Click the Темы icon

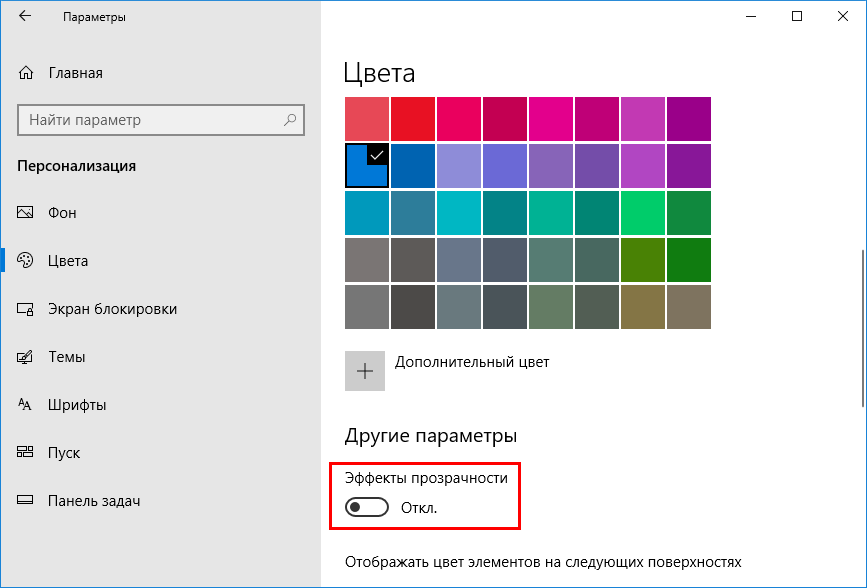click(x=26, y=357)
